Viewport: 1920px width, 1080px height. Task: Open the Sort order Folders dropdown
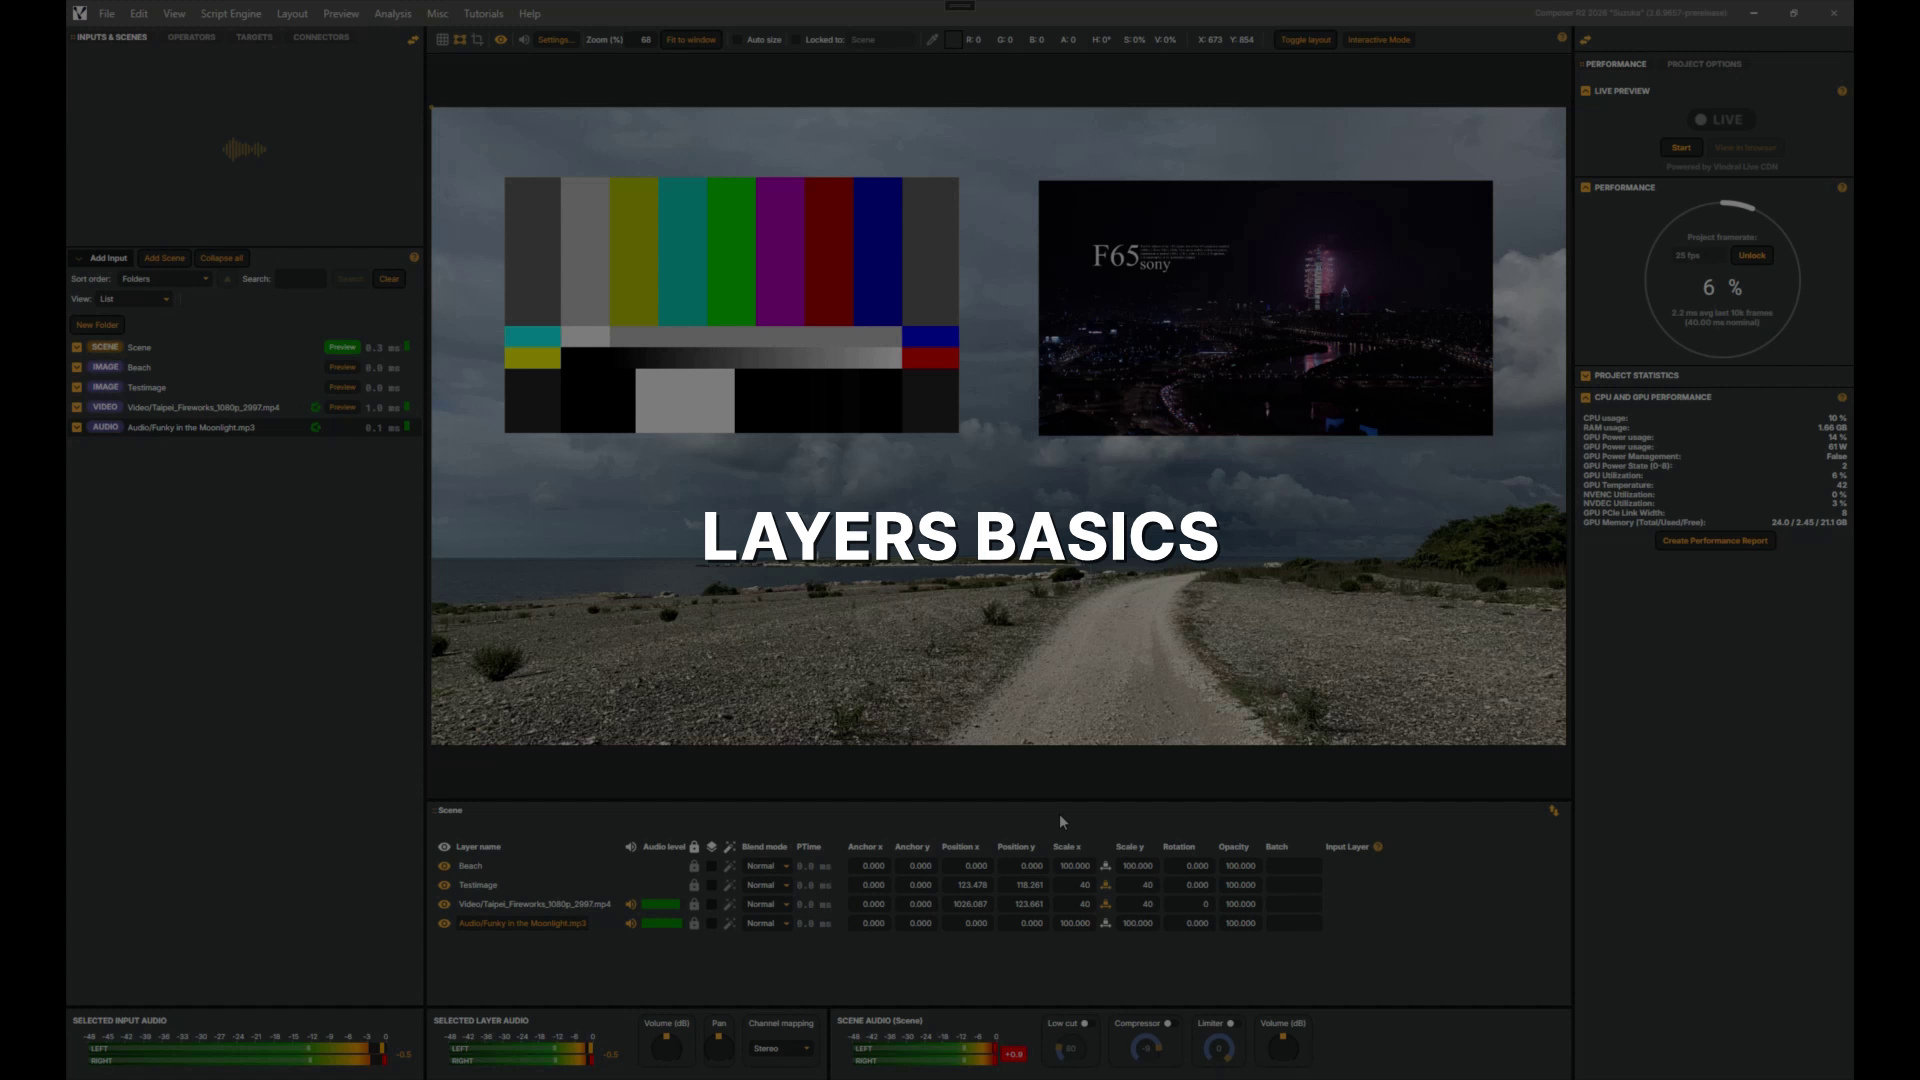point(165,279)
